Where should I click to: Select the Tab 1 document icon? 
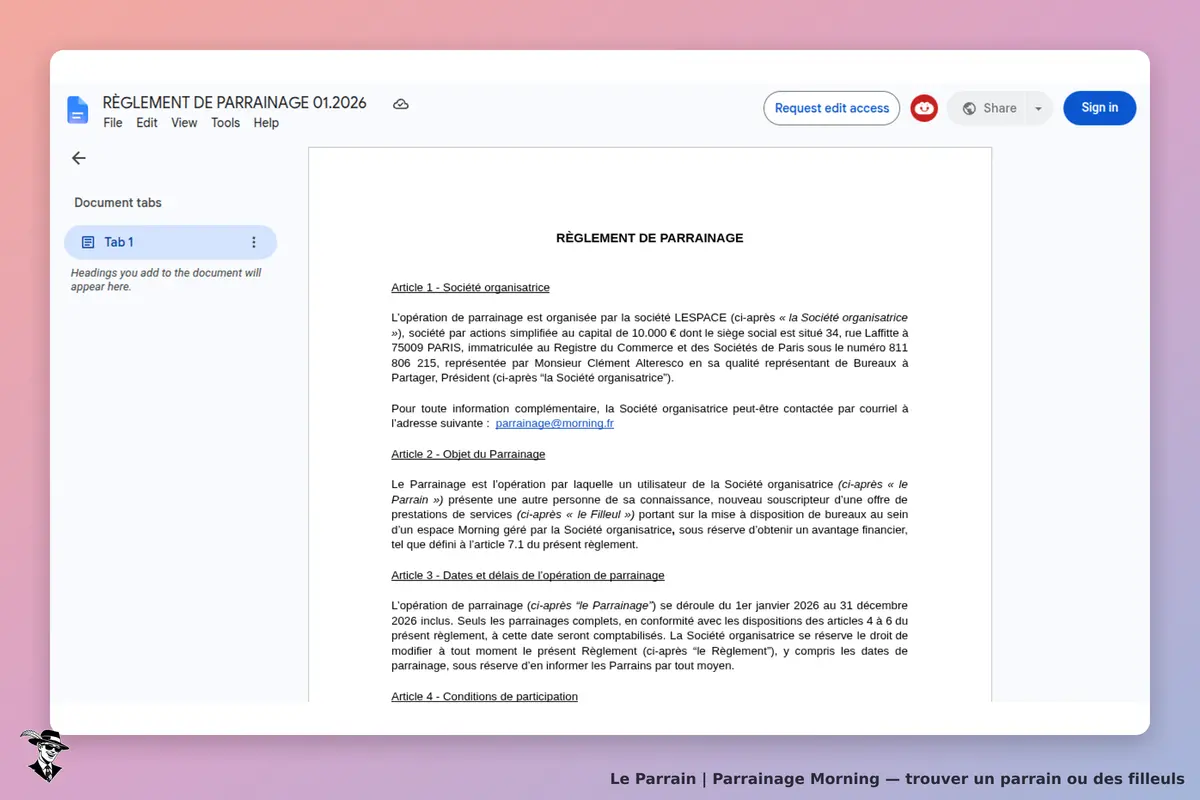[88, 242]
